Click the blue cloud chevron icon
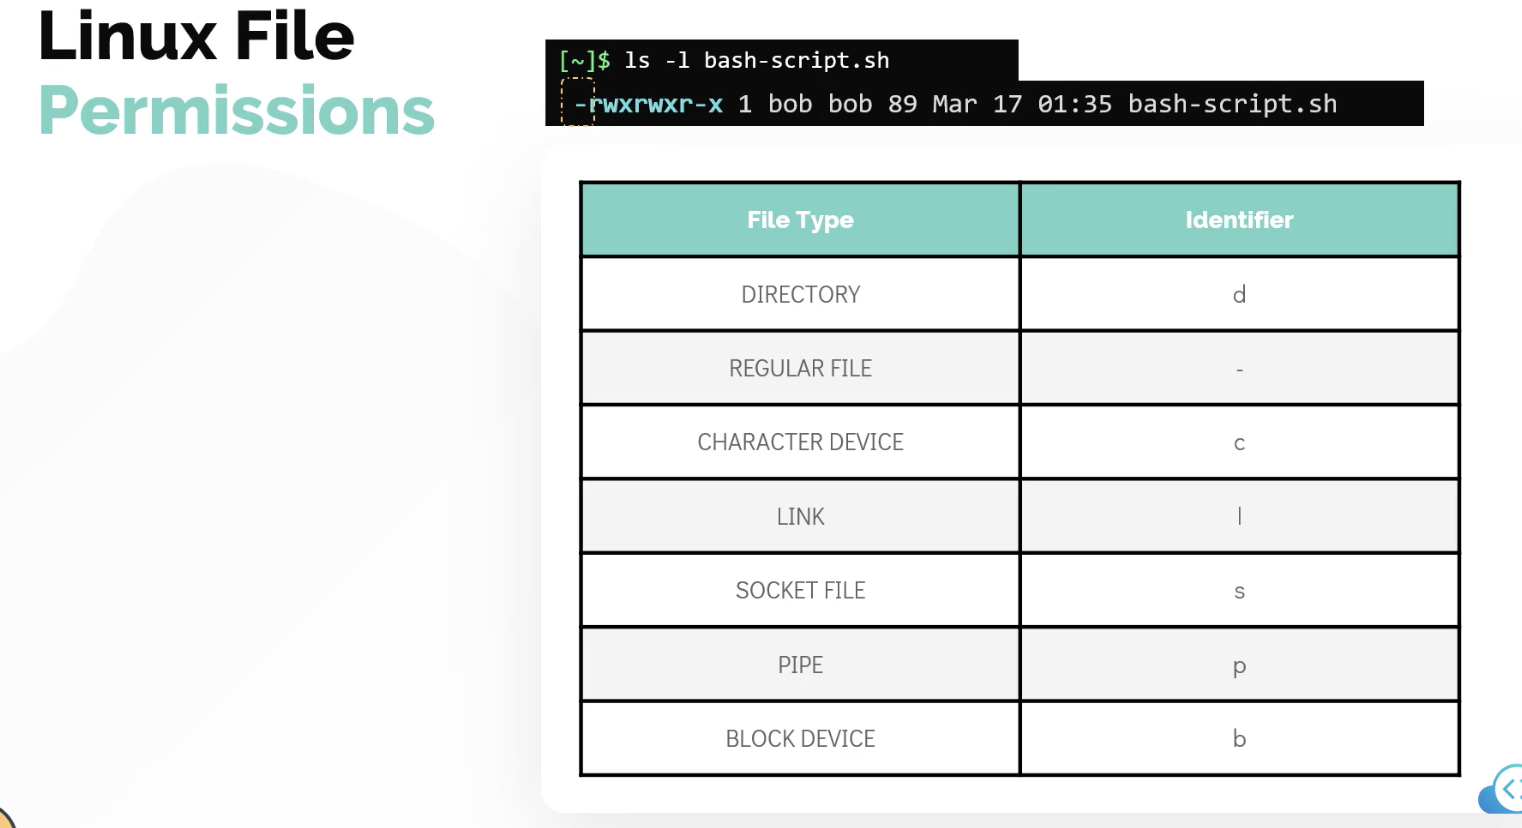This screenshot has width=1522, height=828. (1503, 789)
